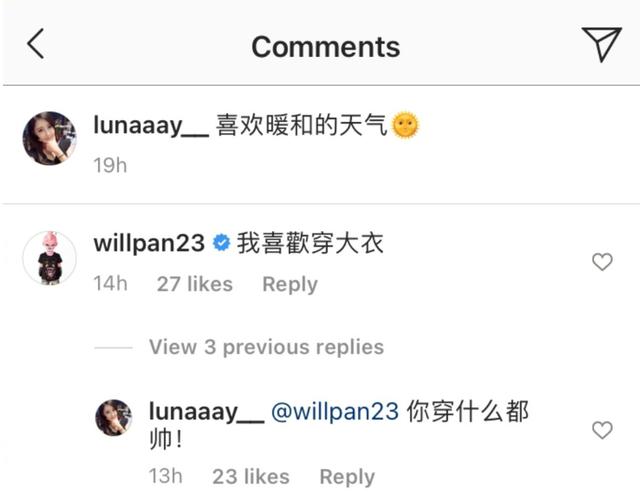Reply to lunaaay__'s reply comment
The width and height of the screenshot is (640, 494).
(x=347, y=476)
